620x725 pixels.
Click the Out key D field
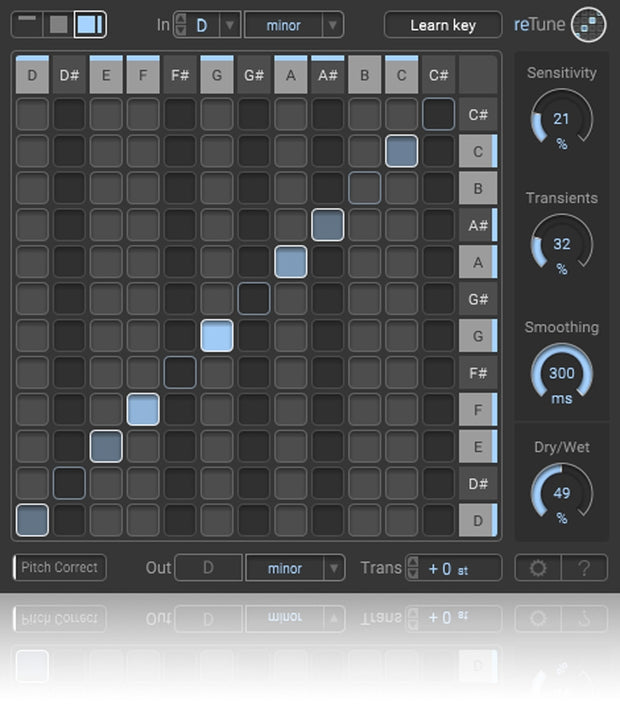coord(209,567)
